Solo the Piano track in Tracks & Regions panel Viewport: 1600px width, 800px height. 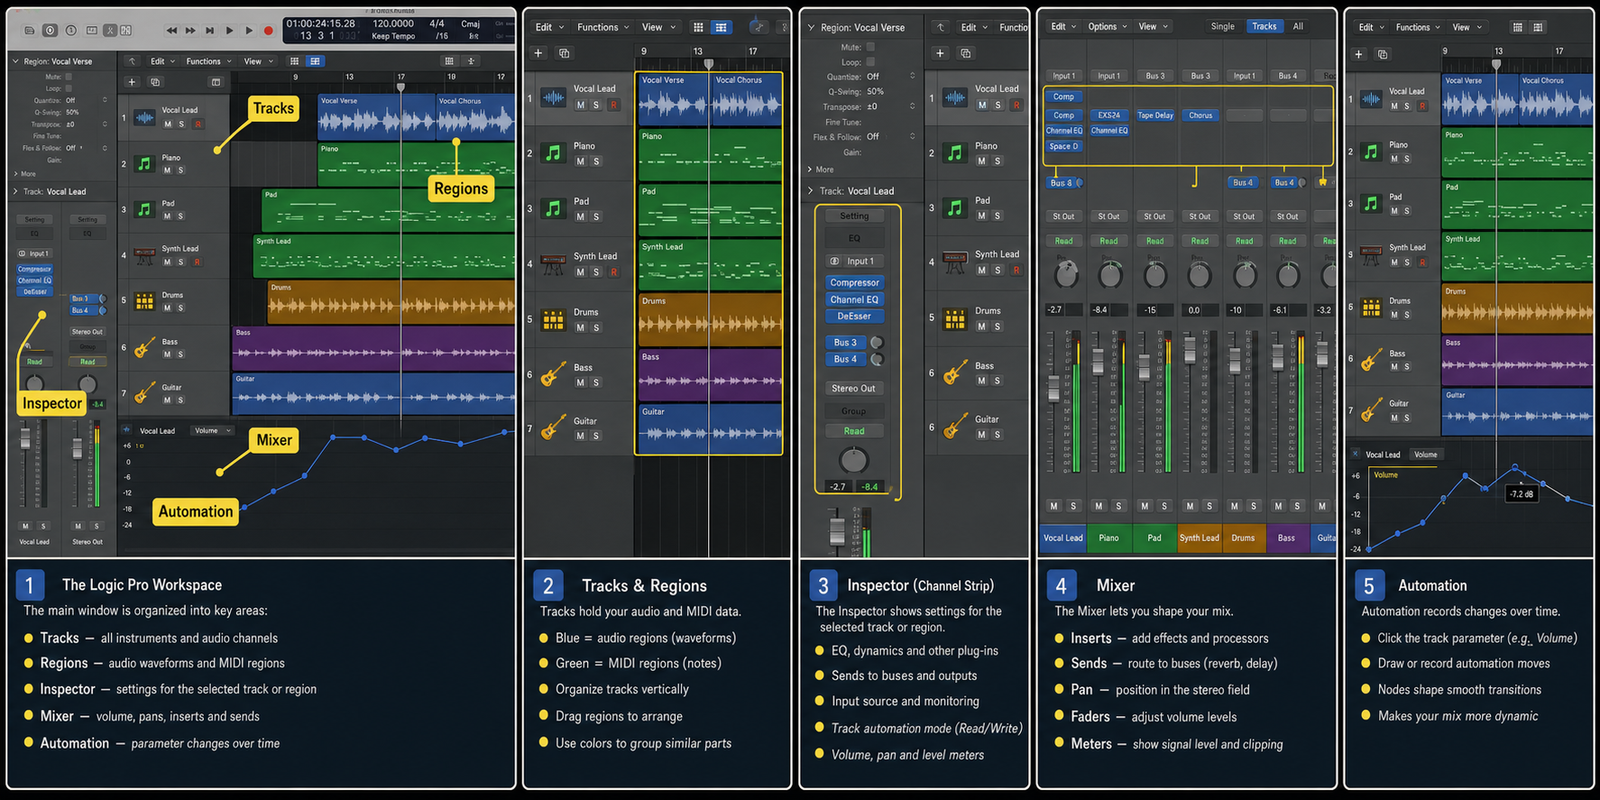point(596,161)
